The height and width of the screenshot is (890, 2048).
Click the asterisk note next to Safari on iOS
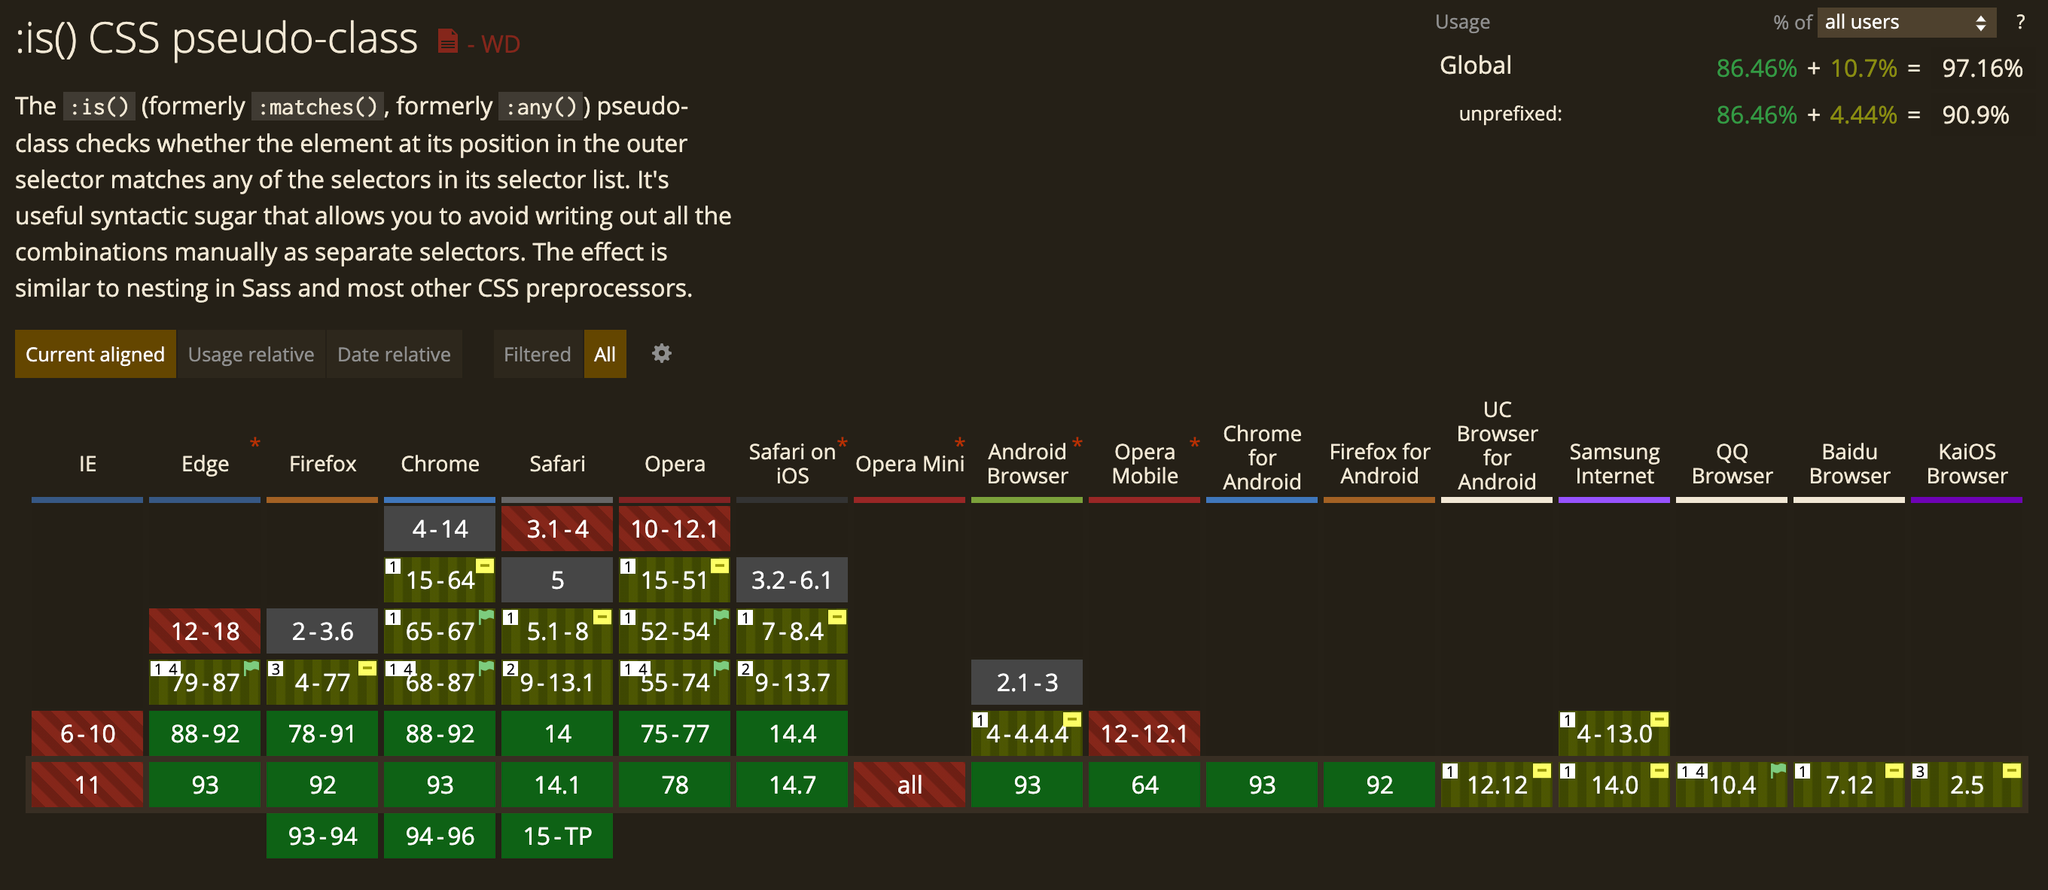click(842, 443)
